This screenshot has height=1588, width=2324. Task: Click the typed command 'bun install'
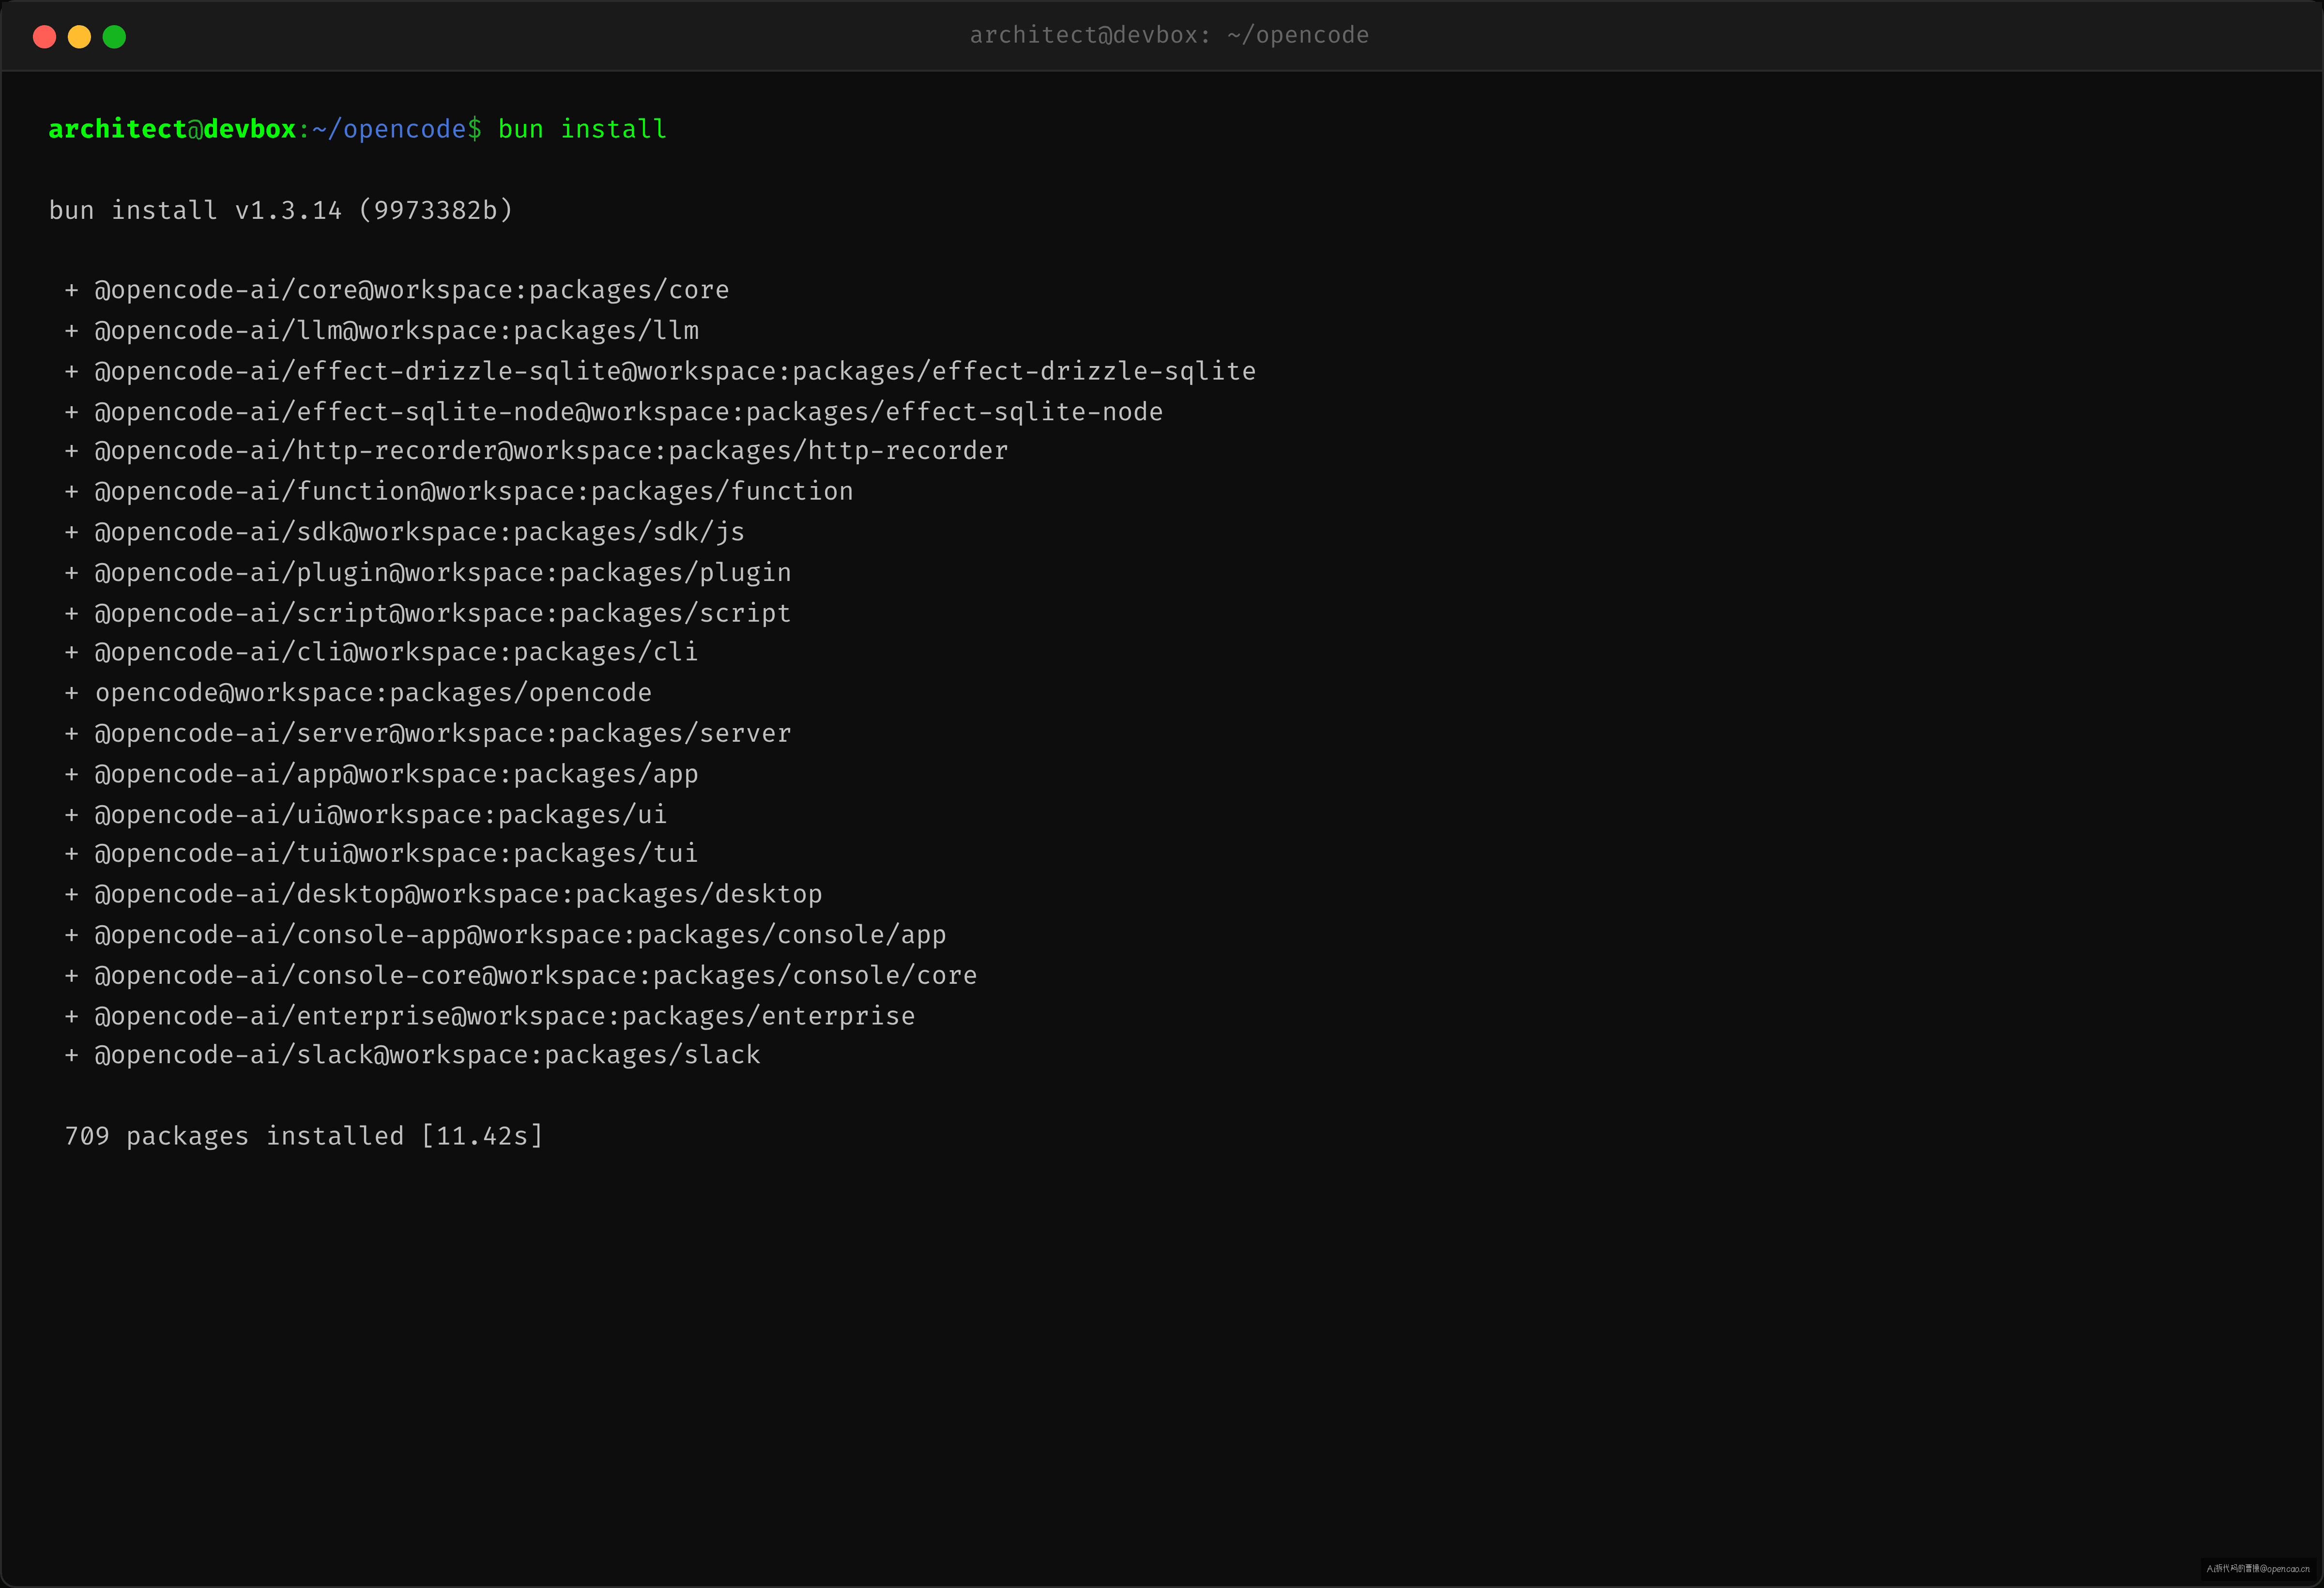point(582,129)
